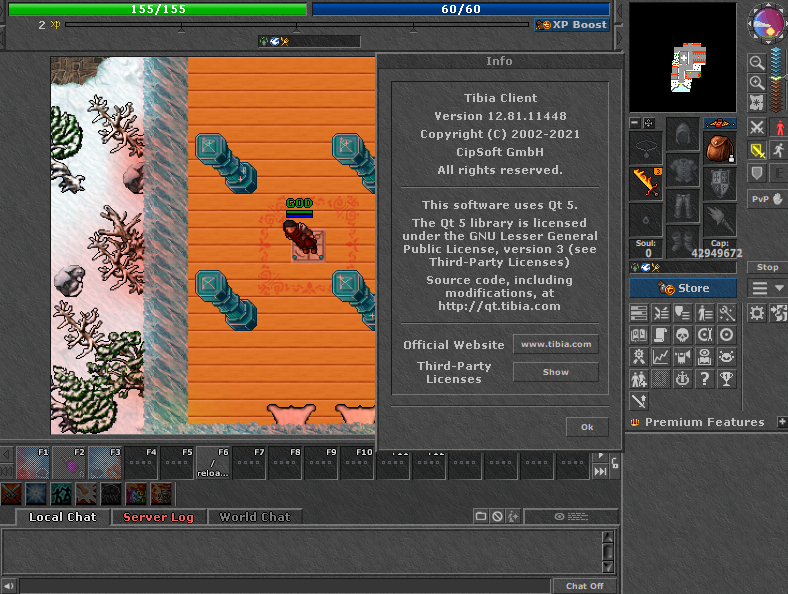Viewport: 788px width, 594px height.
Task: Toggle the PvP secure mode
Action: (767, 200)
